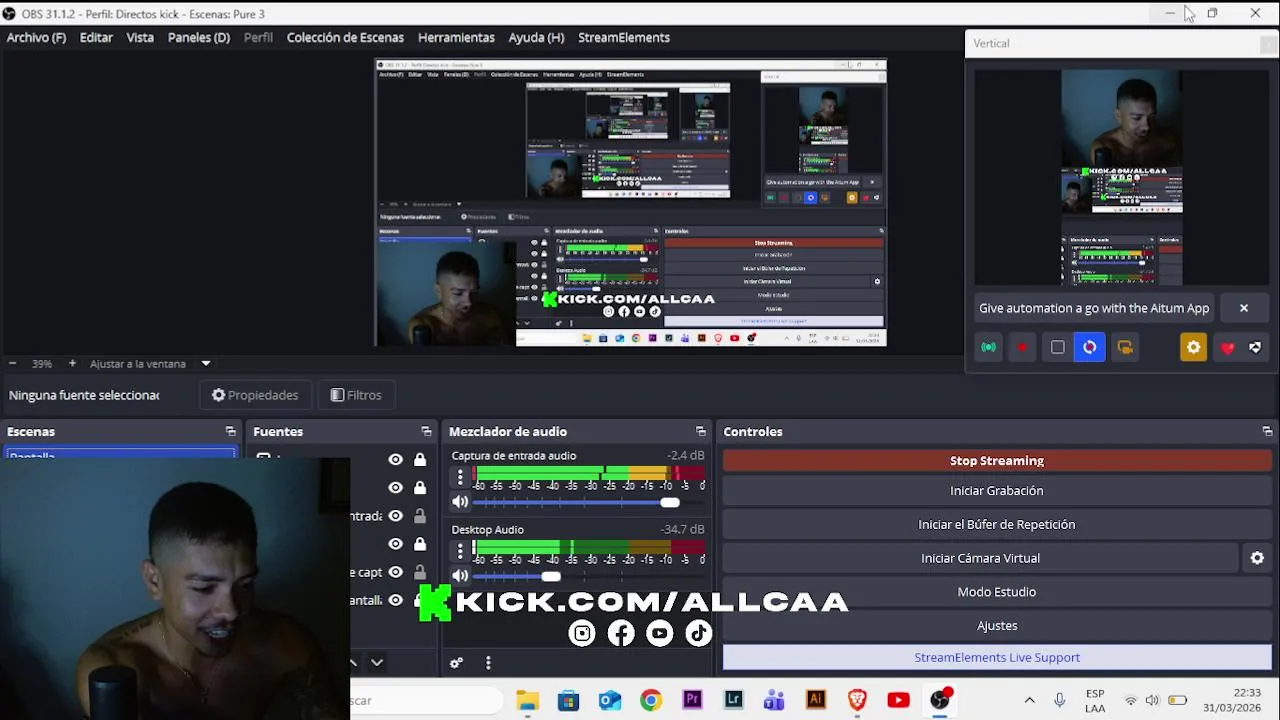Open StreamElements Live Support
This screenshot has width=1280, height=720.
997,657
